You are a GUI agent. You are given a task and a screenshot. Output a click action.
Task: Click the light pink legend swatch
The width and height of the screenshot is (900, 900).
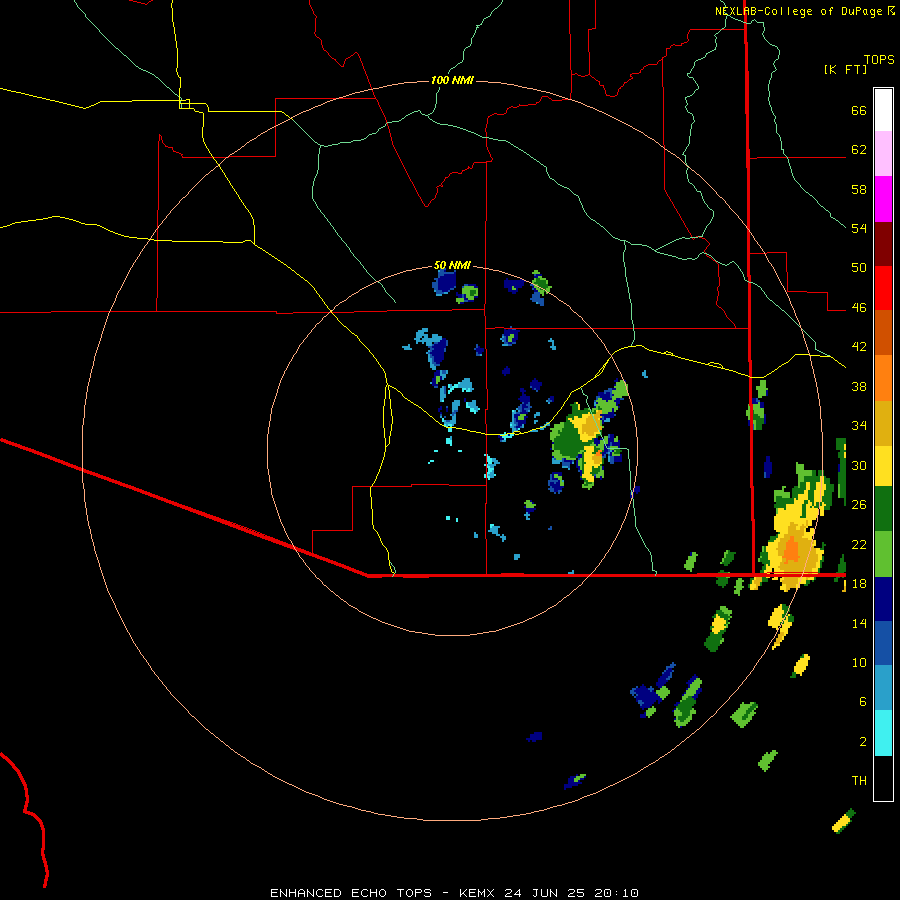click(x=883, y=153)
